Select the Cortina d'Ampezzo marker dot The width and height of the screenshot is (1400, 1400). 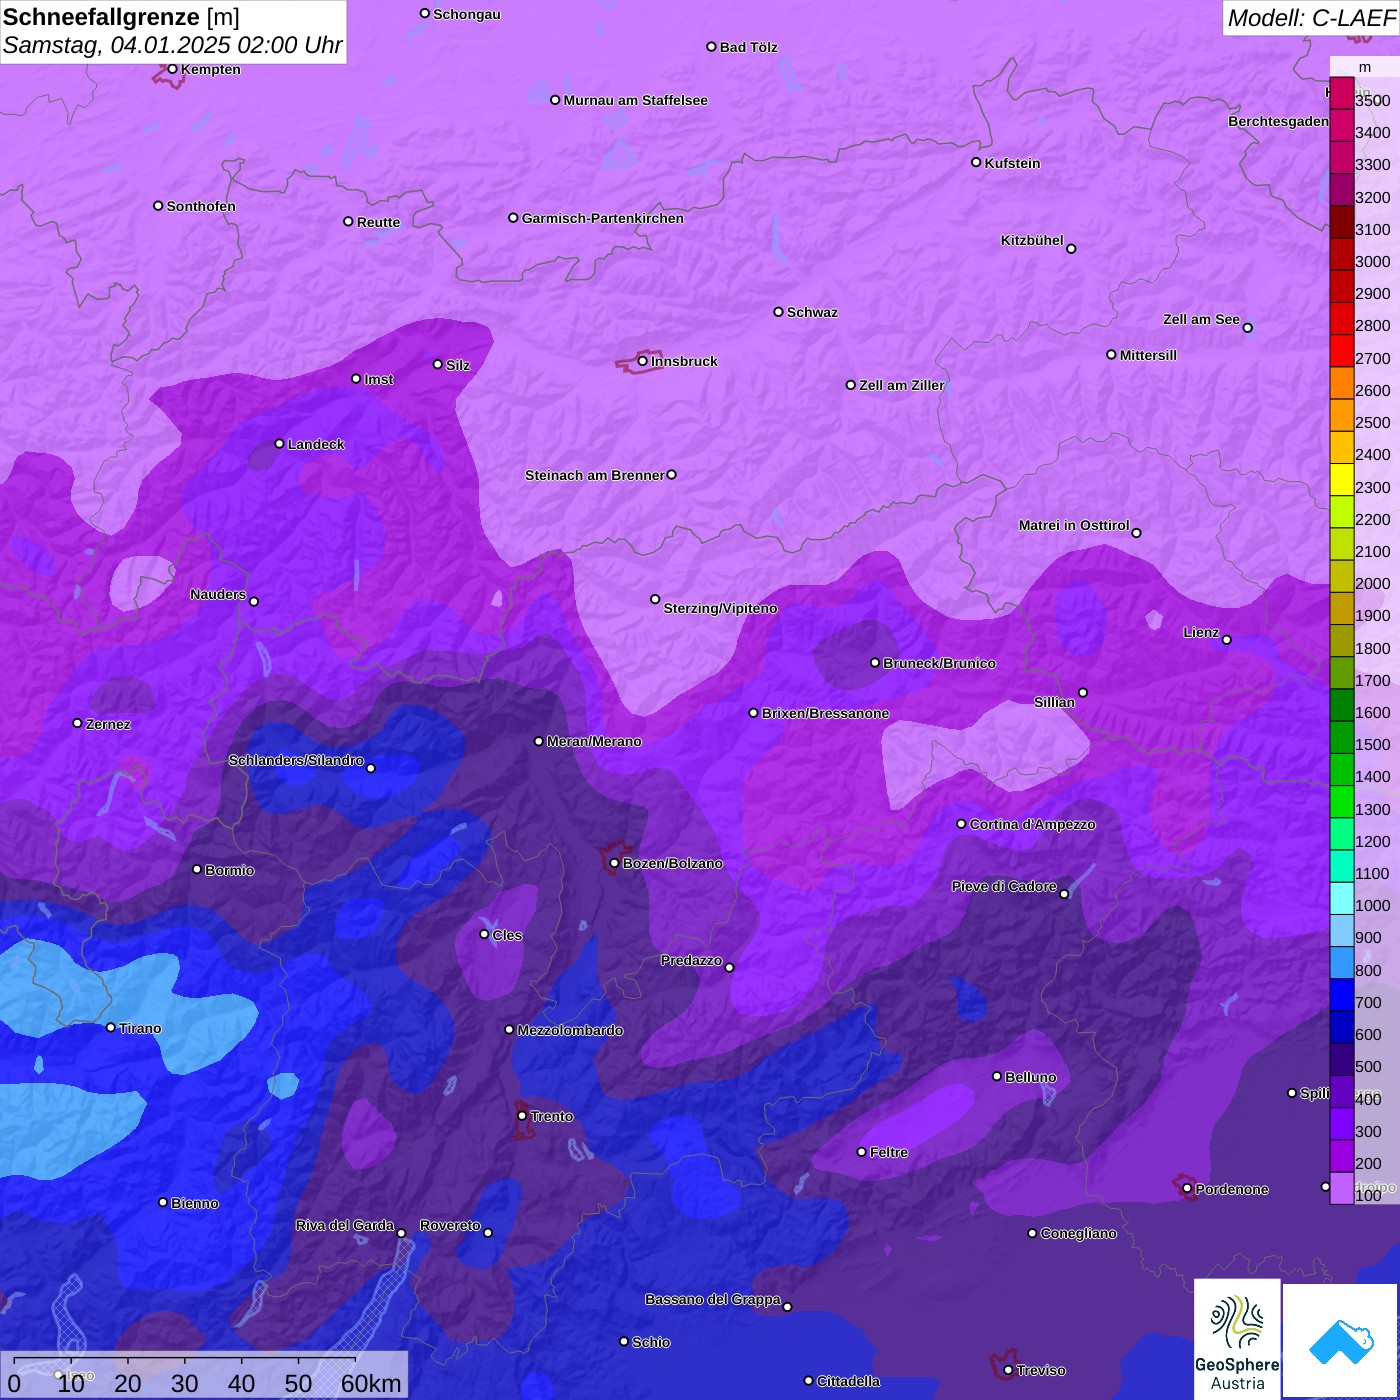pyautogui.click(x=961, y=824)
